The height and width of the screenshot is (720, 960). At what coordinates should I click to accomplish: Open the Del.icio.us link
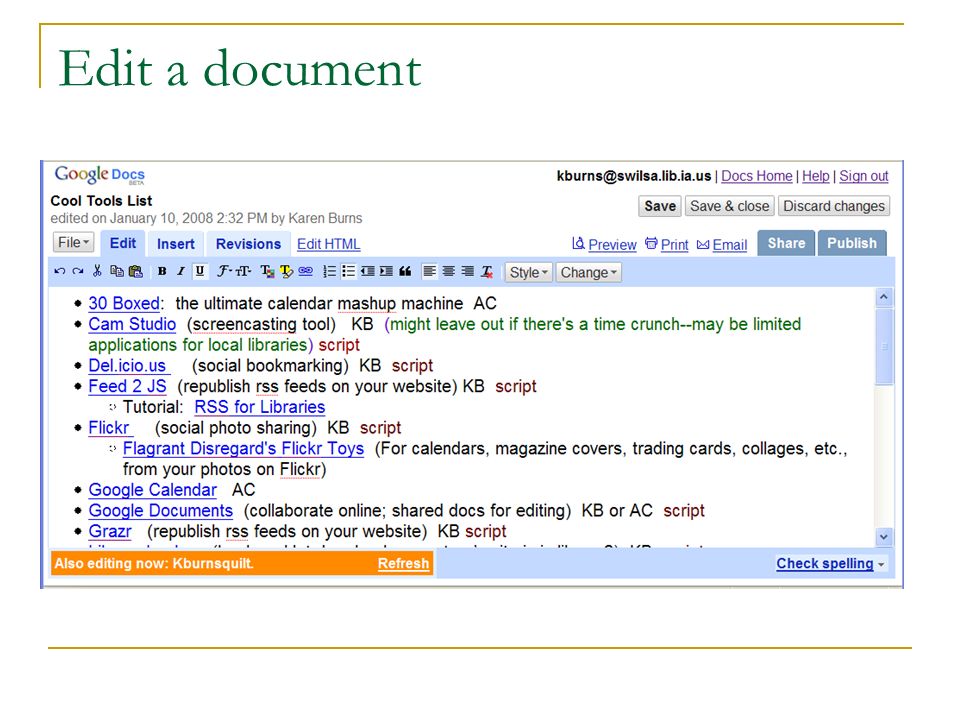[127, 366]
